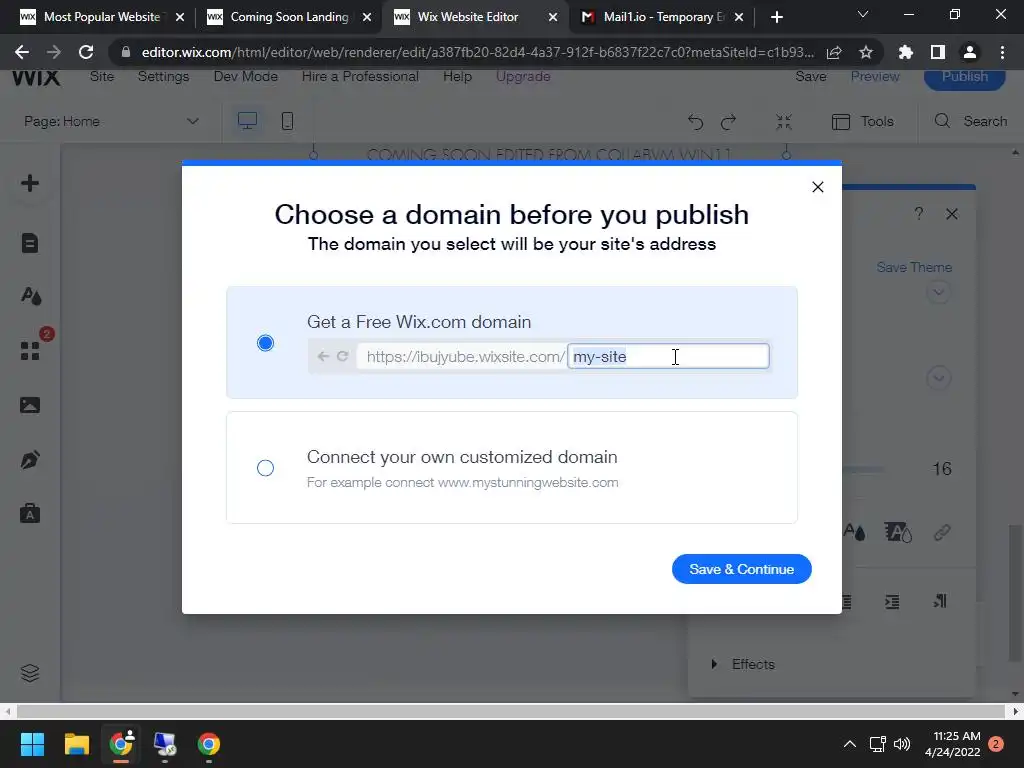This screenshot has width=1024, height=768.
Task: Open the Help menu
Action: (457, 77)
